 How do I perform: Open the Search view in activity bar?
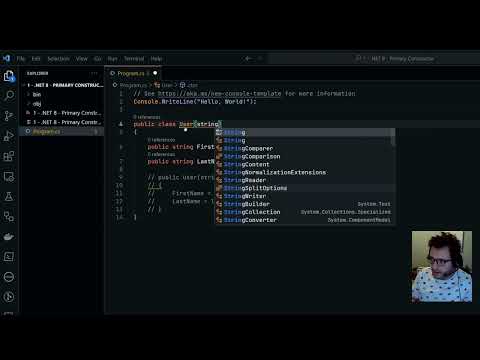pyautogui.click(x=9, y=96)
